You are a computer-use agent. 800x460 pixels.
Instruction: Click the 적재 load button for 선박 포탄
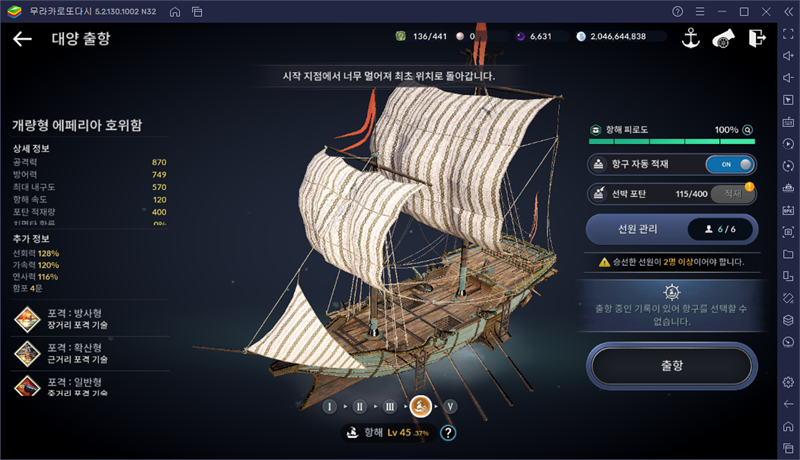point(733,194)
